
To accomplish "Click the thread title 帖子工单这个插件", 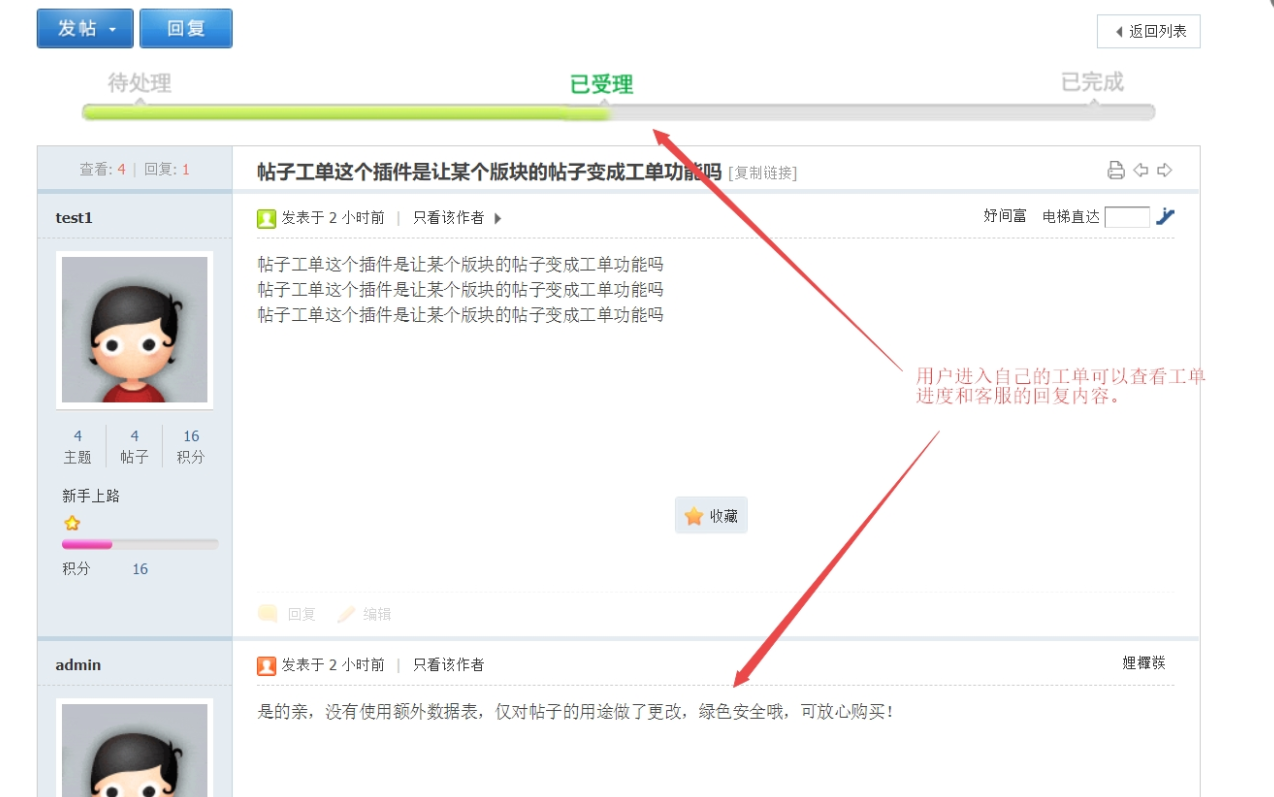I will point(489,172).
